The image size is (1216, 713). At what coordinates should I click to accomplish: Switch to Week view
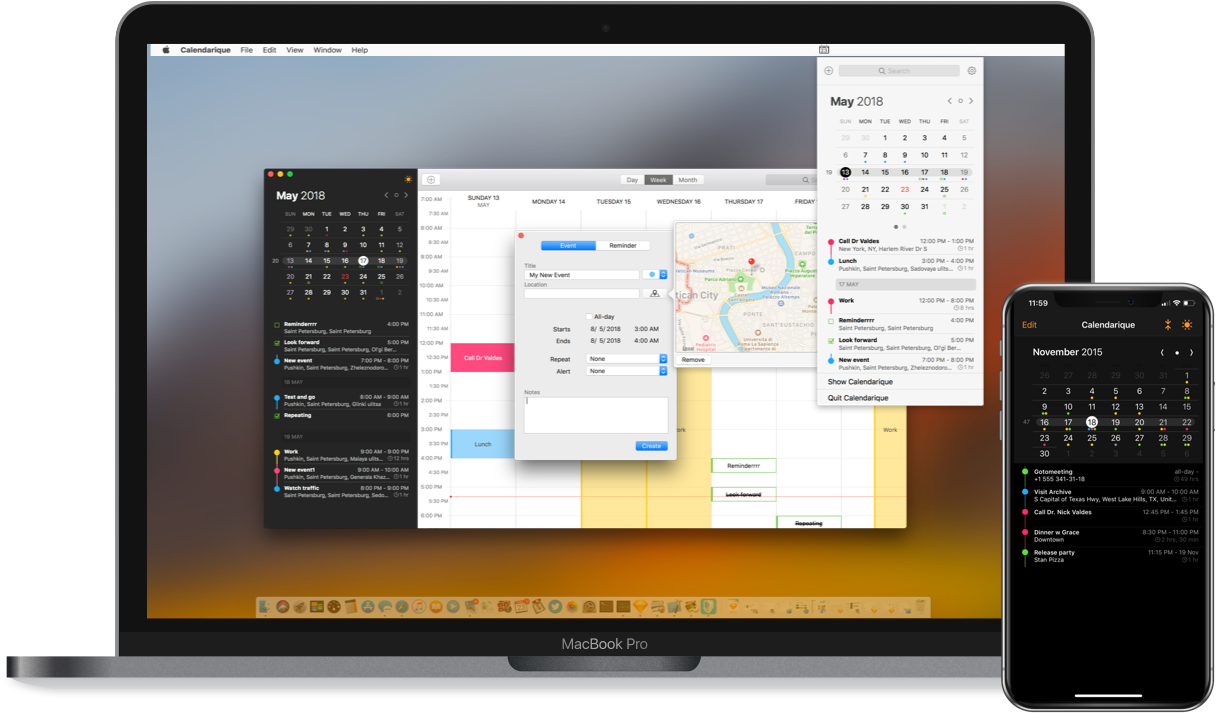click(x=658, y=180)
